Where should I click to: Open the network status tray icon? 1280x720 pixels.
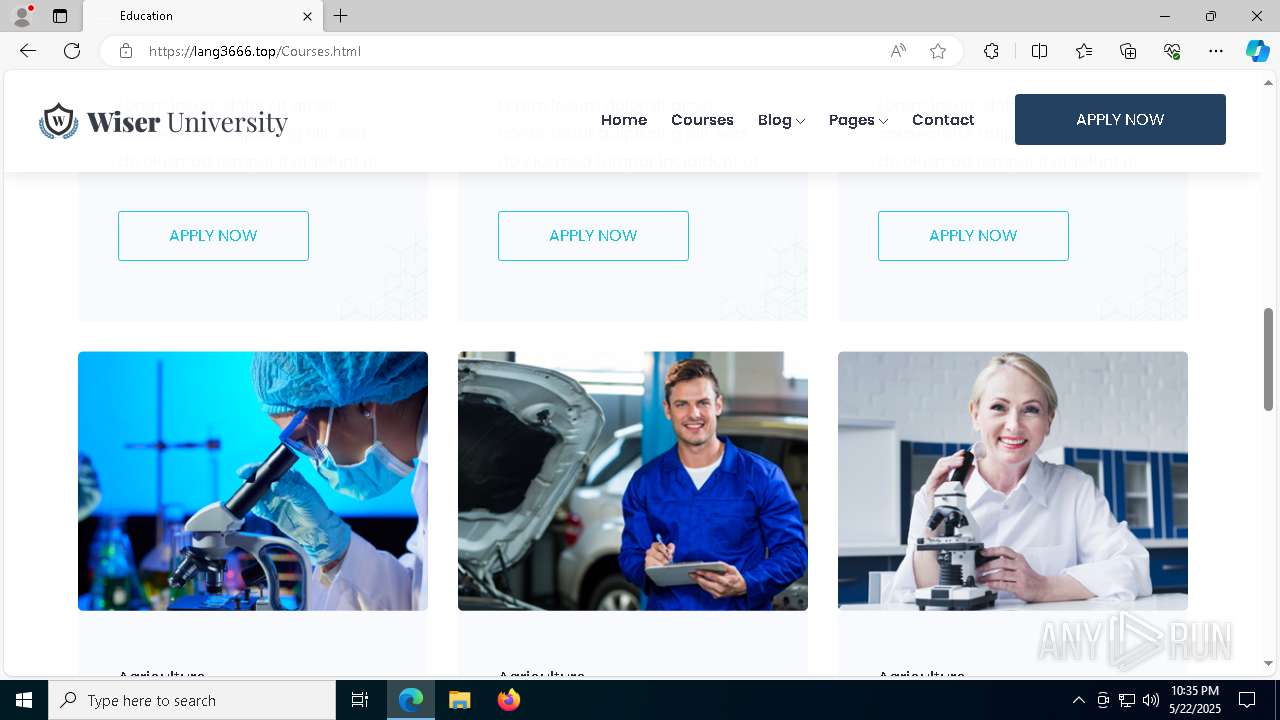click(1127, 700)
